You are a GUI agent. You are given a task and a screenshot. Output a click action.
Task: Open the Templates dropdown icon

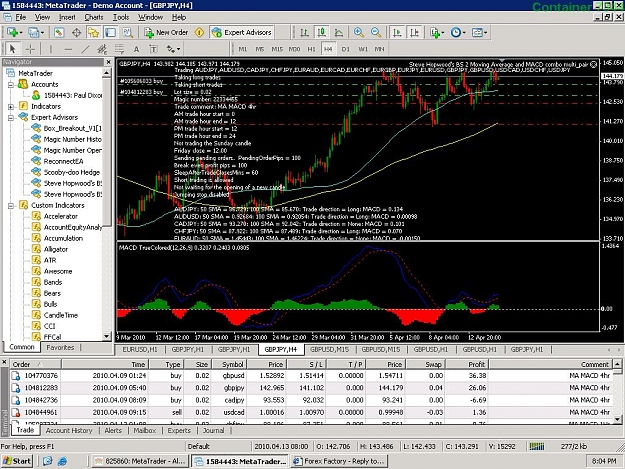pos(479,32)
